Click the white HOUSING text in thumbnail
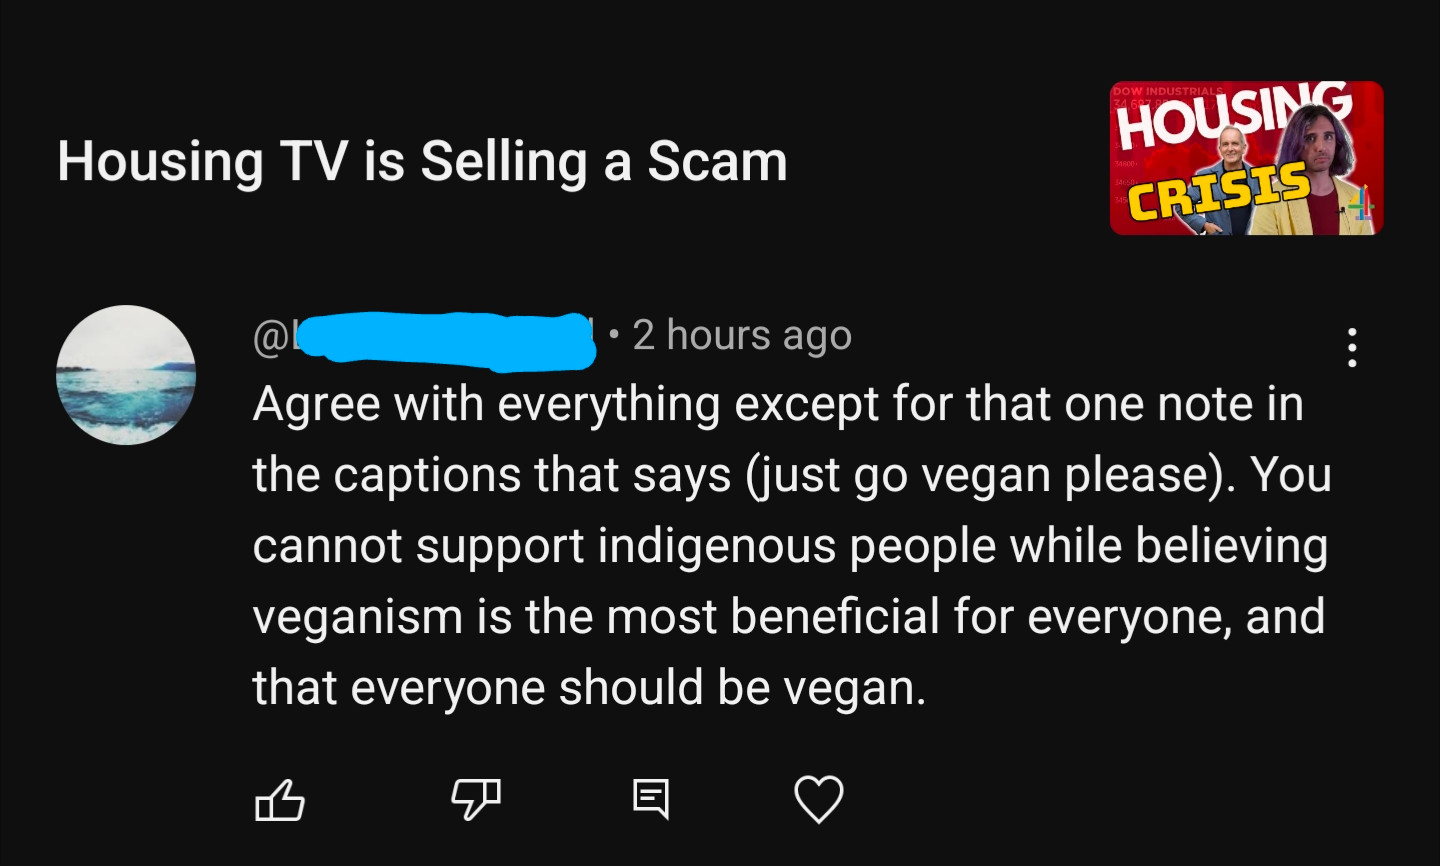Viewport: 1440px width, 866px height. click(x=1232, y=115)
